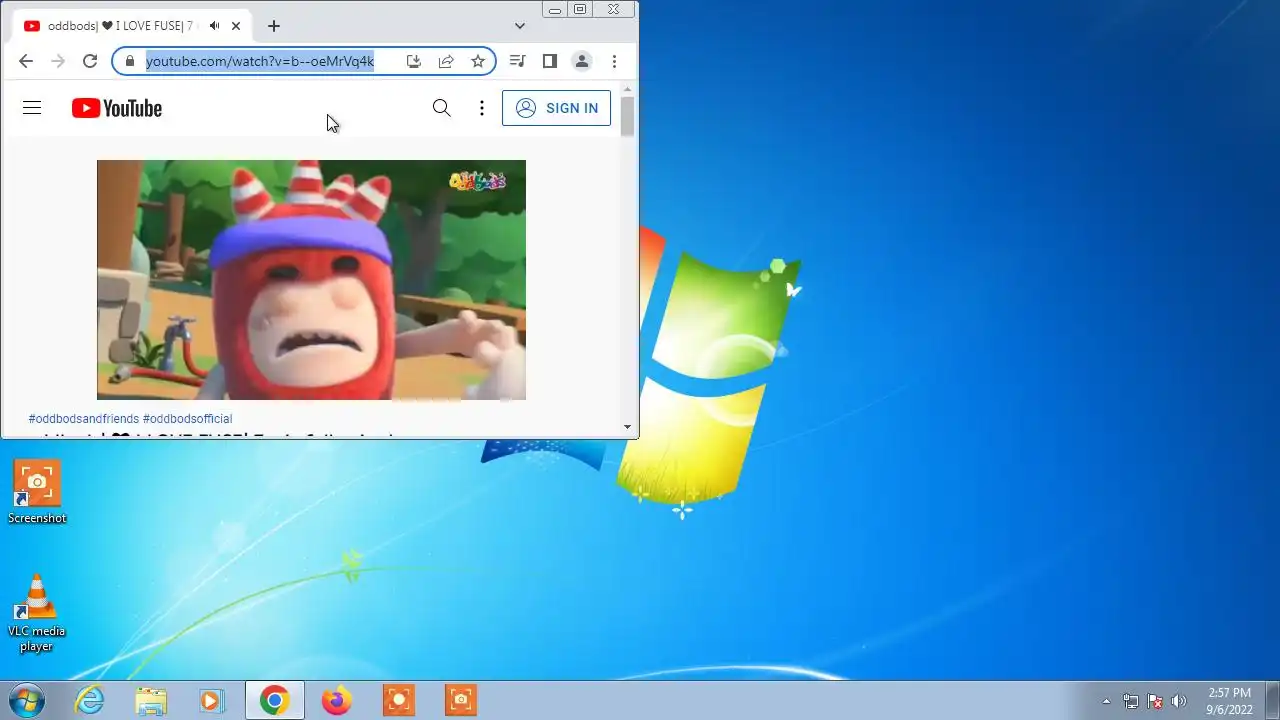Reload the YouTube page
Image resolution: width=1280 pixels, height=720 pixels.
pyautogui.click(x=90, y=61)
